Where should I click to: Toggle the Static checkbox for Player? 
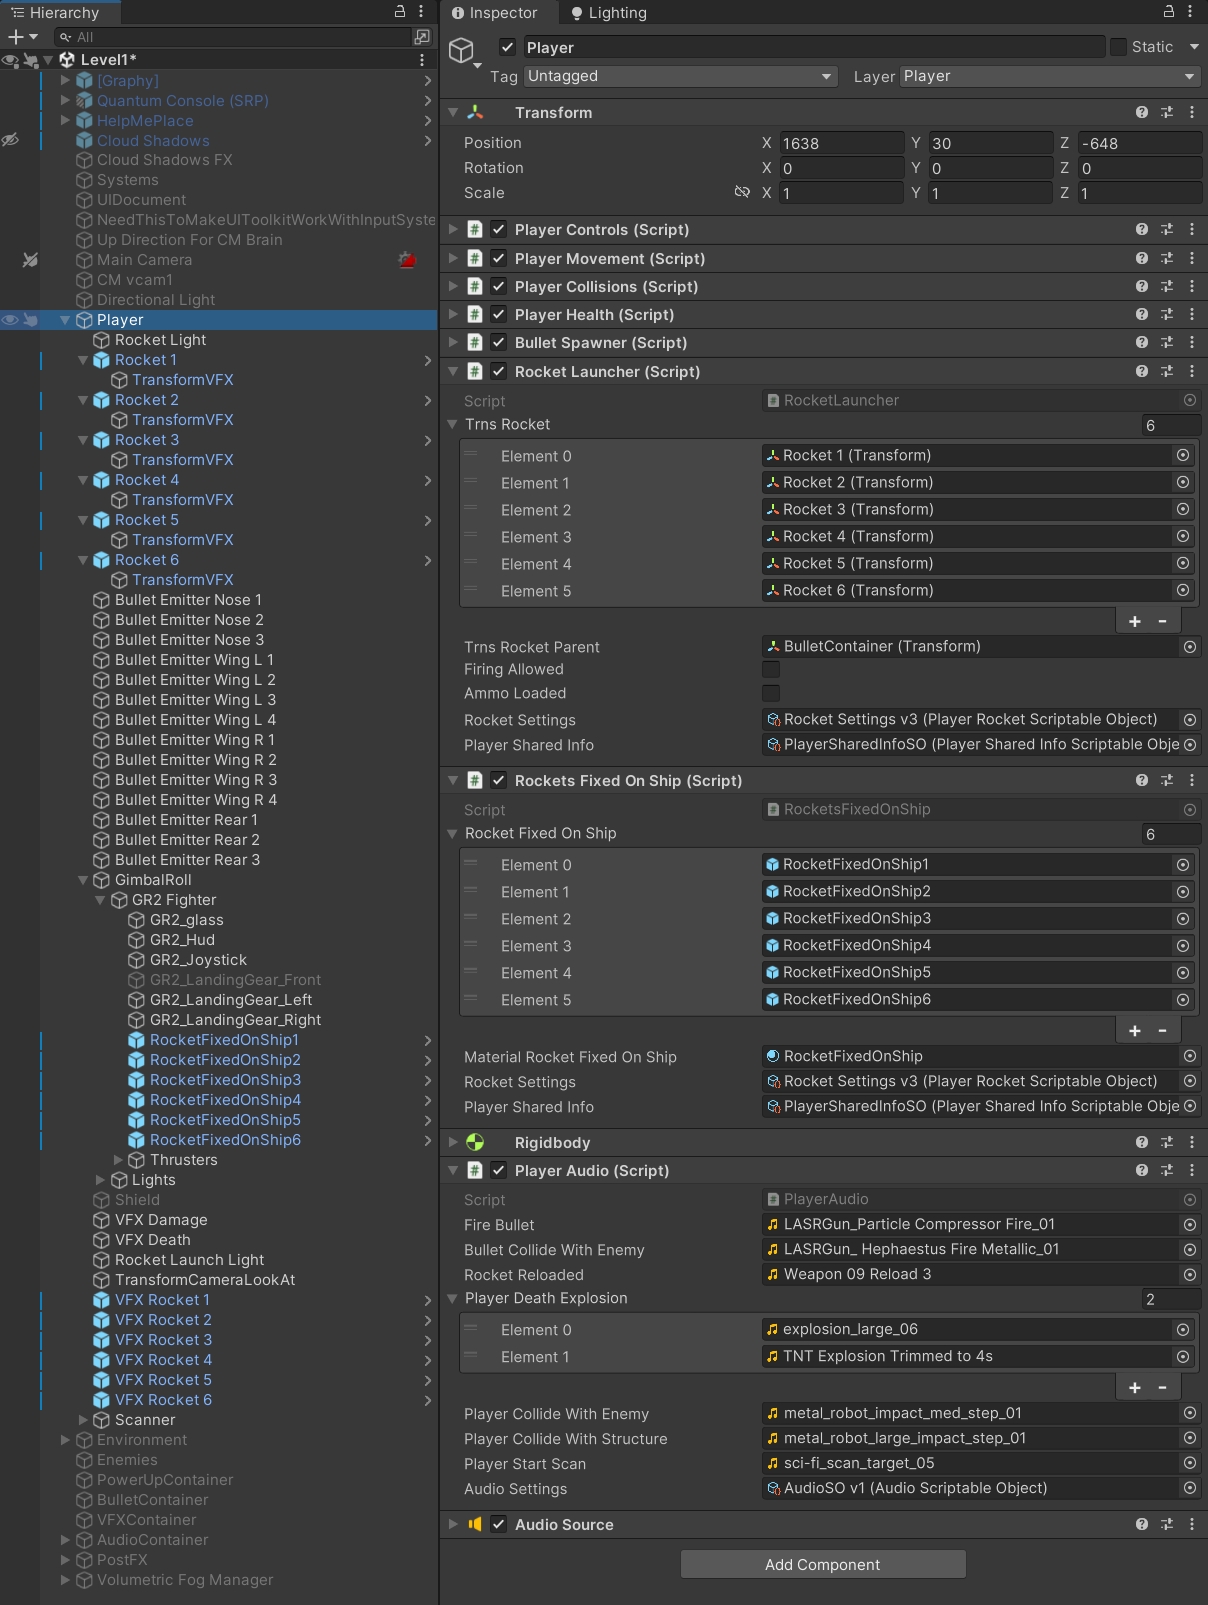point(1118,47)
